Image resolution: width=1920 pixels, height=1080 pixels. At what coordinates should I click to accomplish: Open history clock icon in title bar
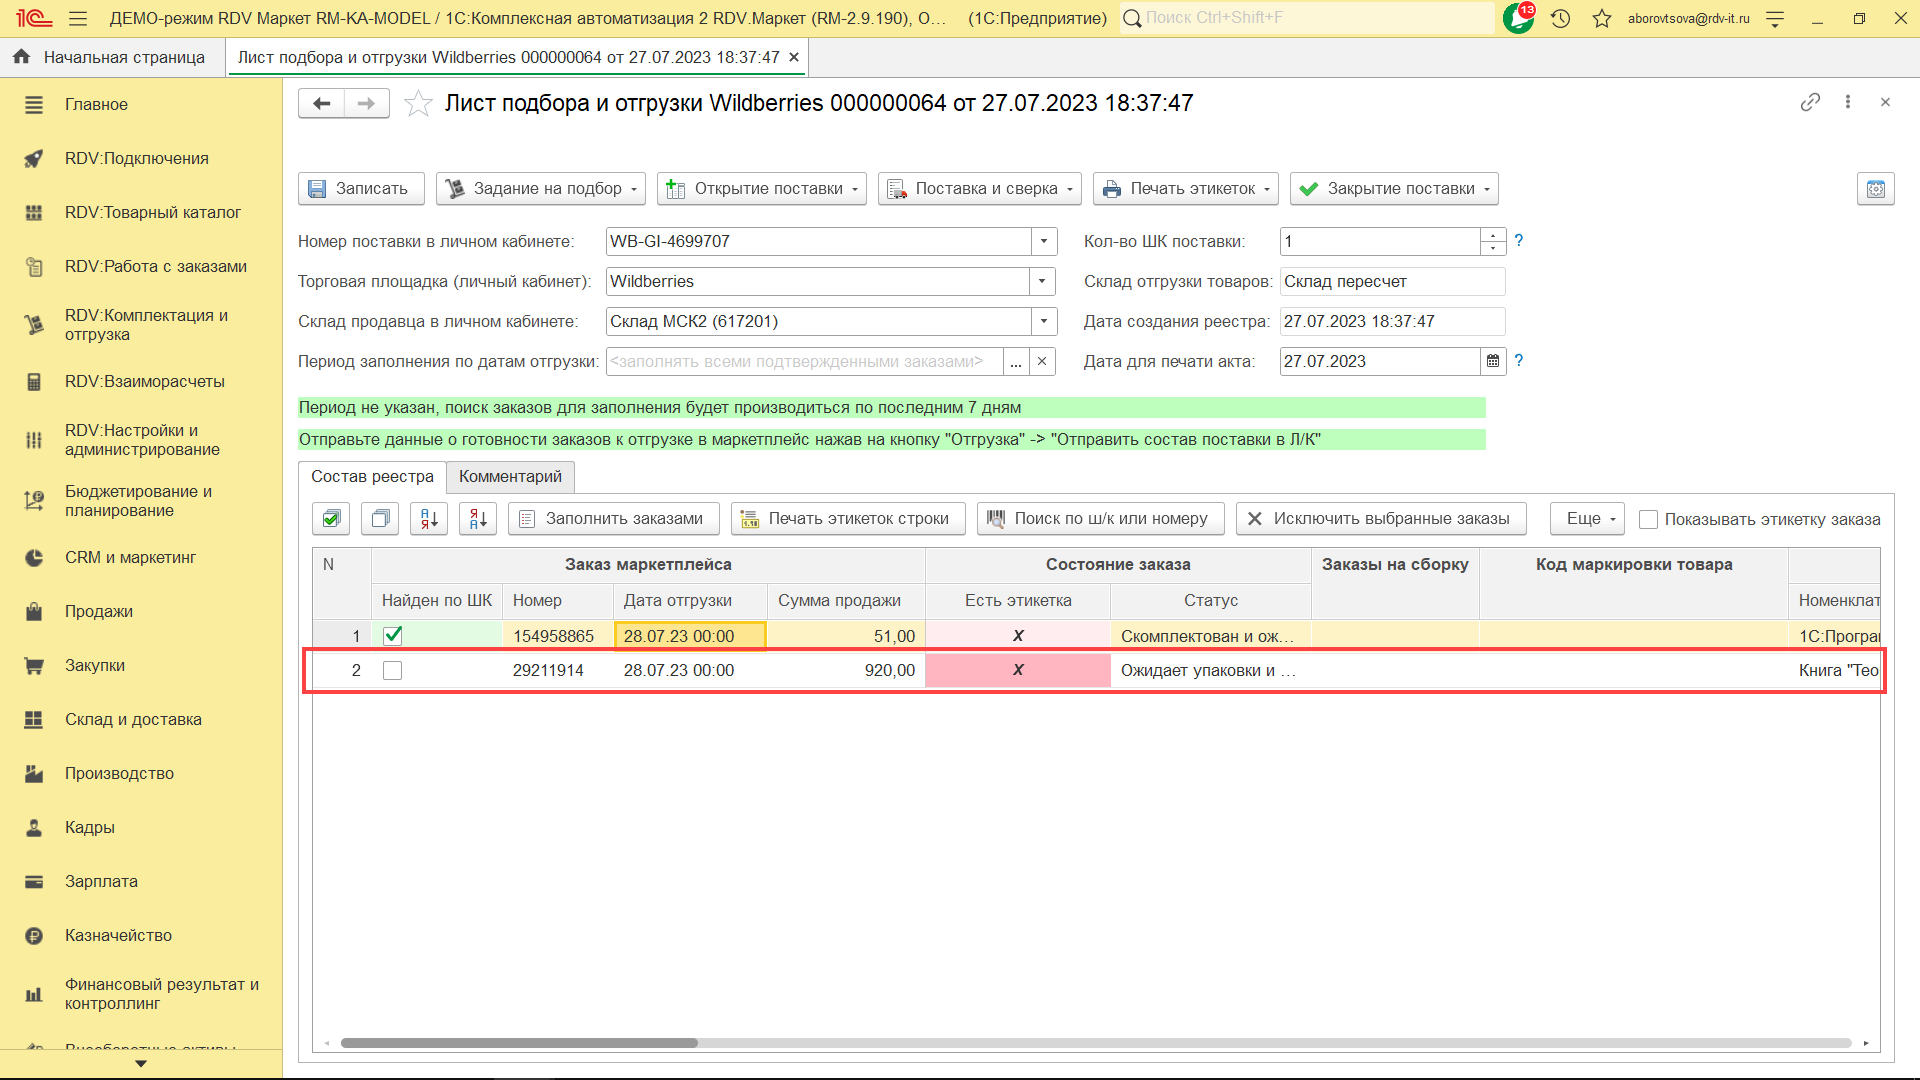(1560, 18)
